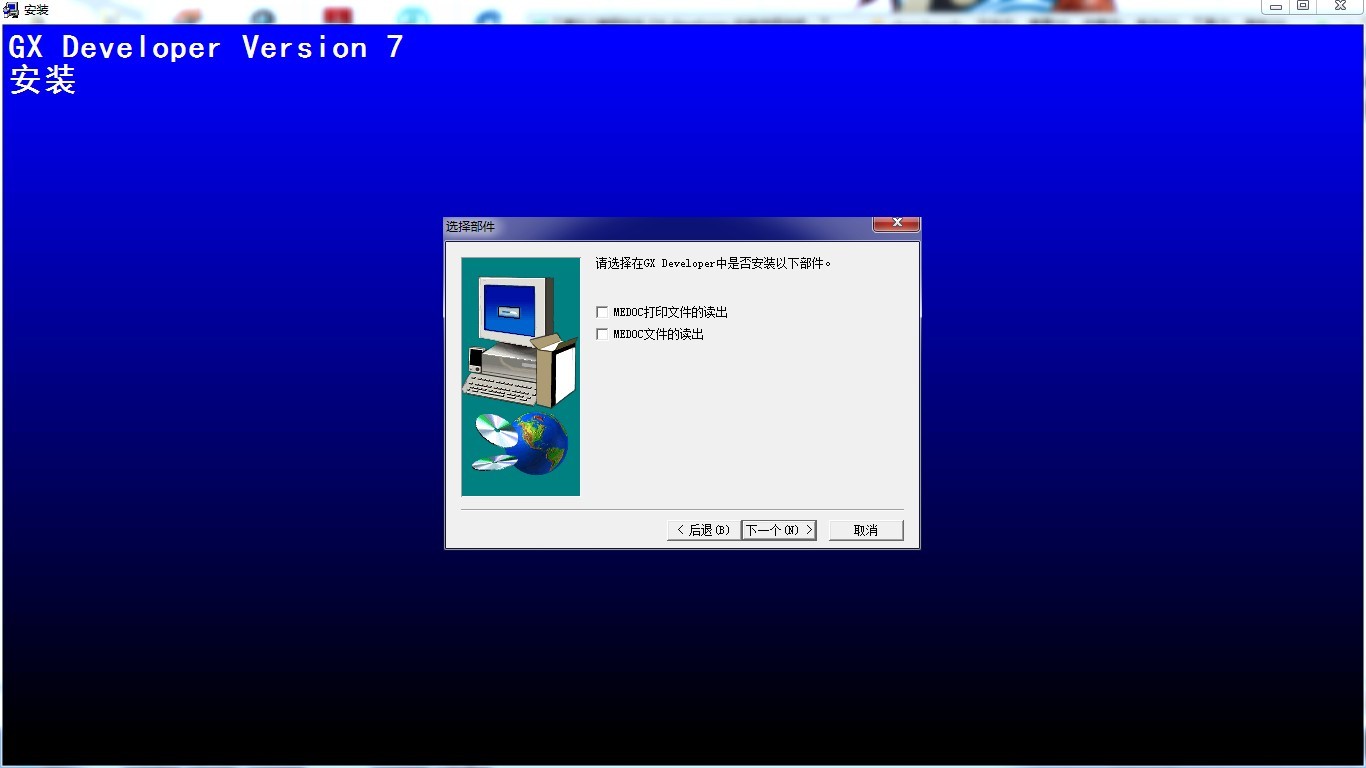Screen dimensions: 1366x768
Task: Click the open cardboard box graphic
Action: [x=558, y=368]
